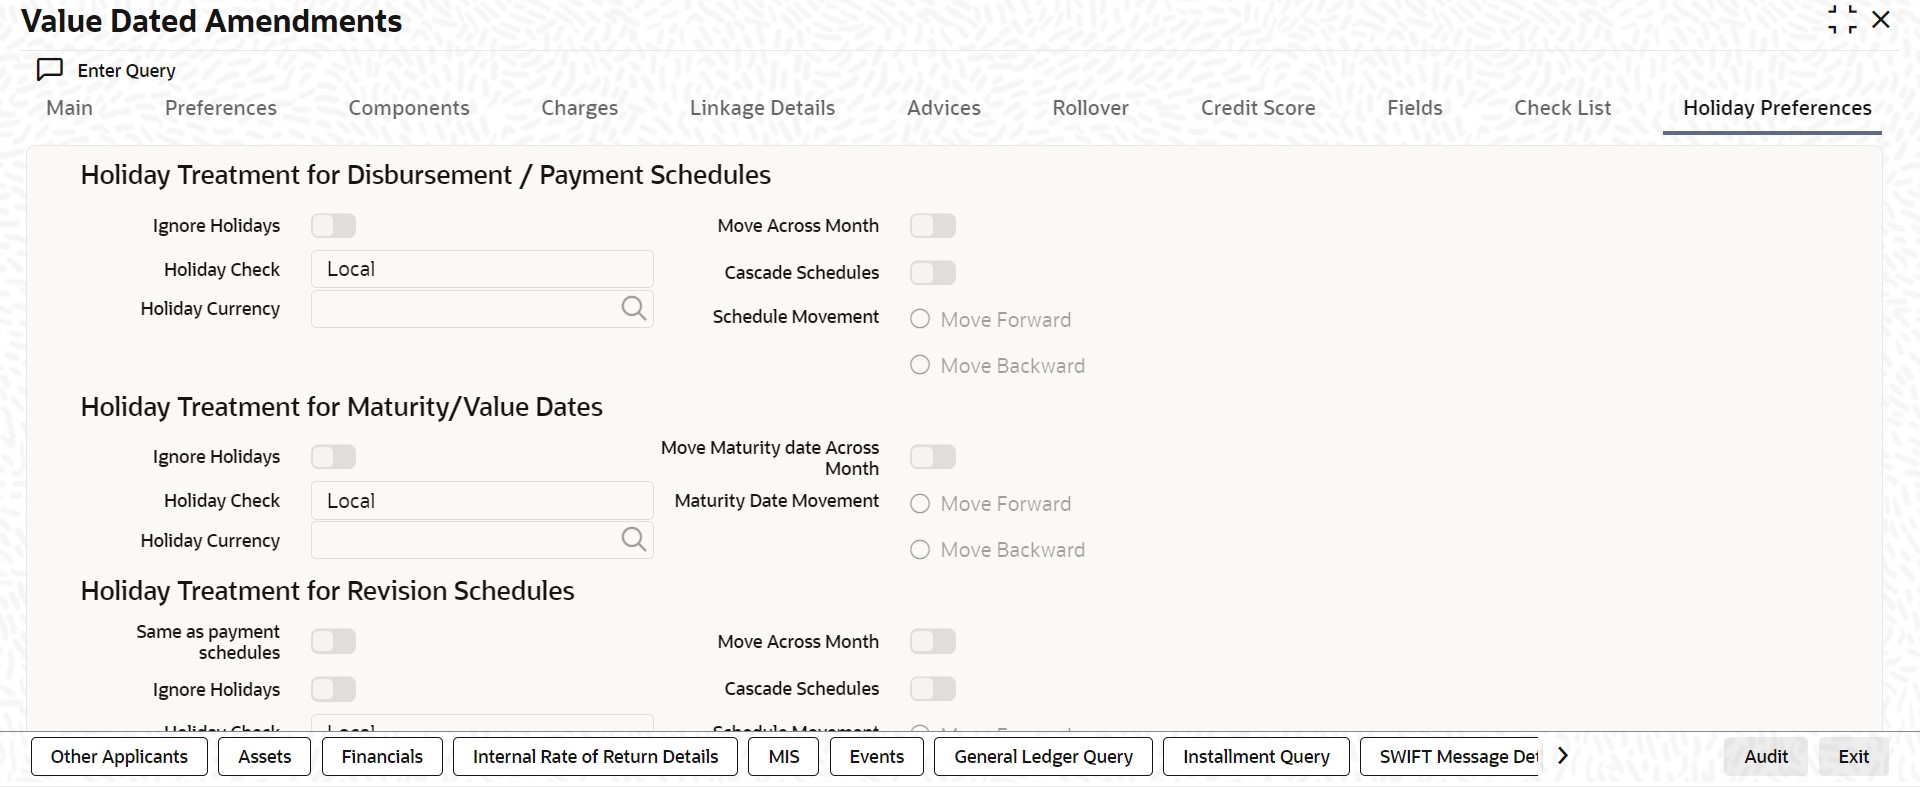Click heading Holiday Treatment for Disbursement / Payment Schedules
The height and width of the screenshot is (787, 1920).
click(x=426, y=175)
